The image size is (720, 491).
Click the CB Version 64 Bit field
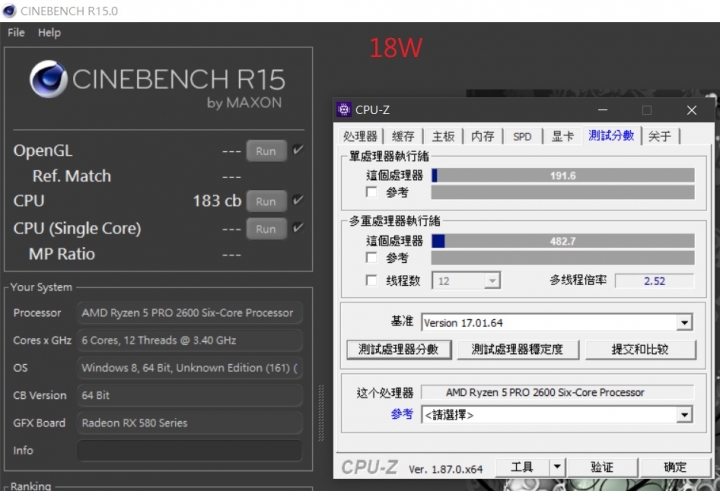pyautogui.click(x=190, y=395)
